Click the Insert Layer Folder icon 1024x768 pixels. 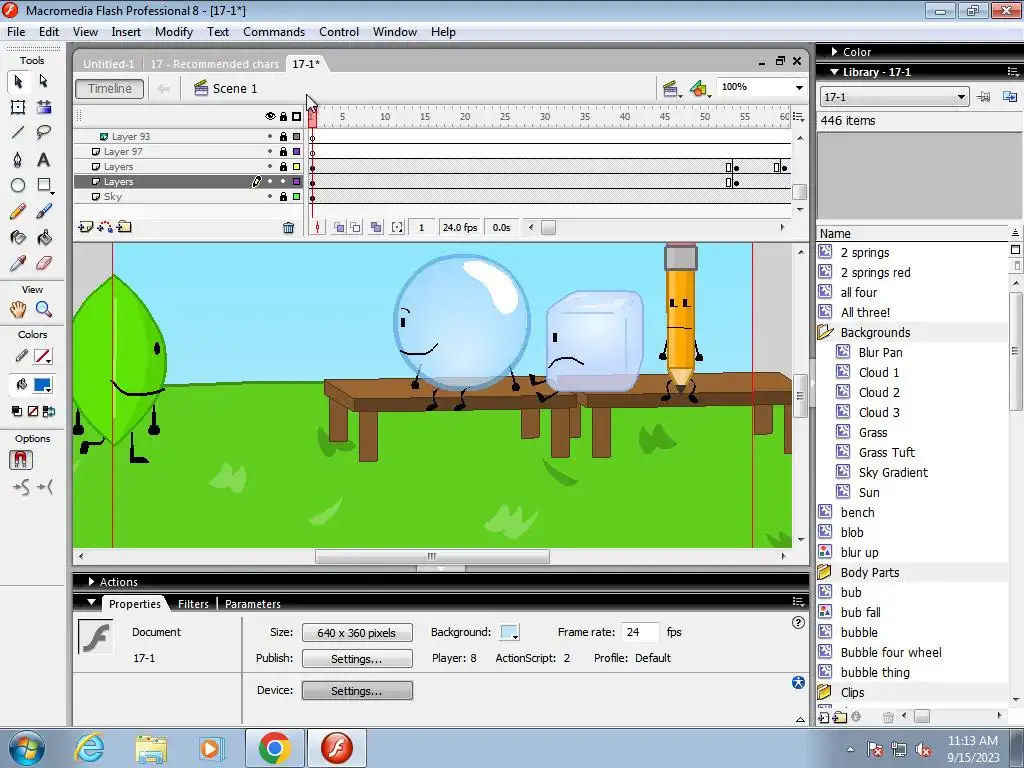[124, 227]
